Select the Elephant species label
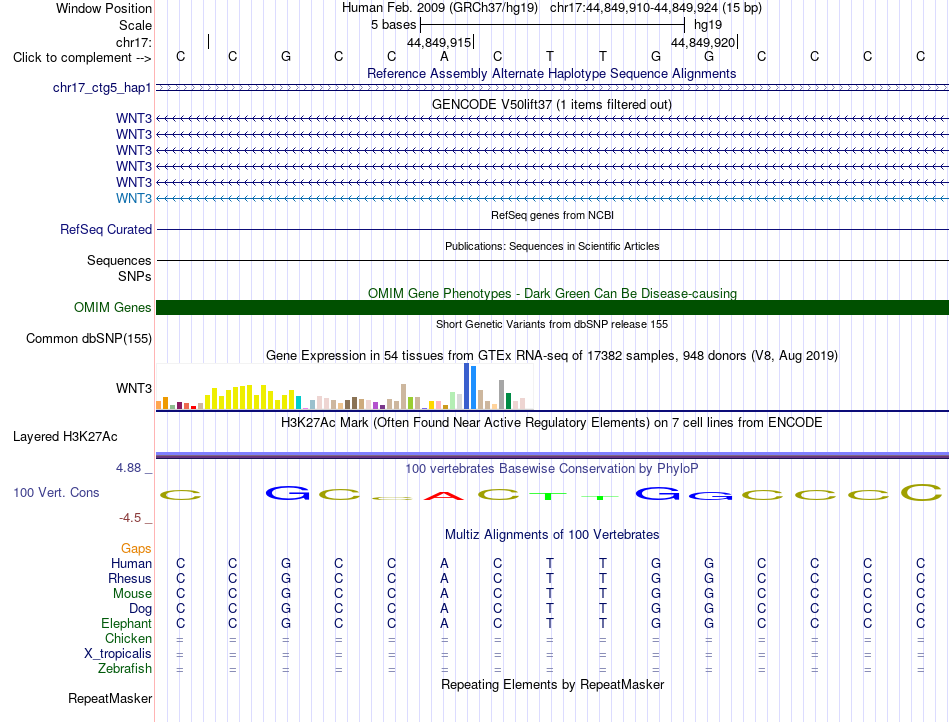The width and height of the screenshot is (950, 722). tap(126, 623)
